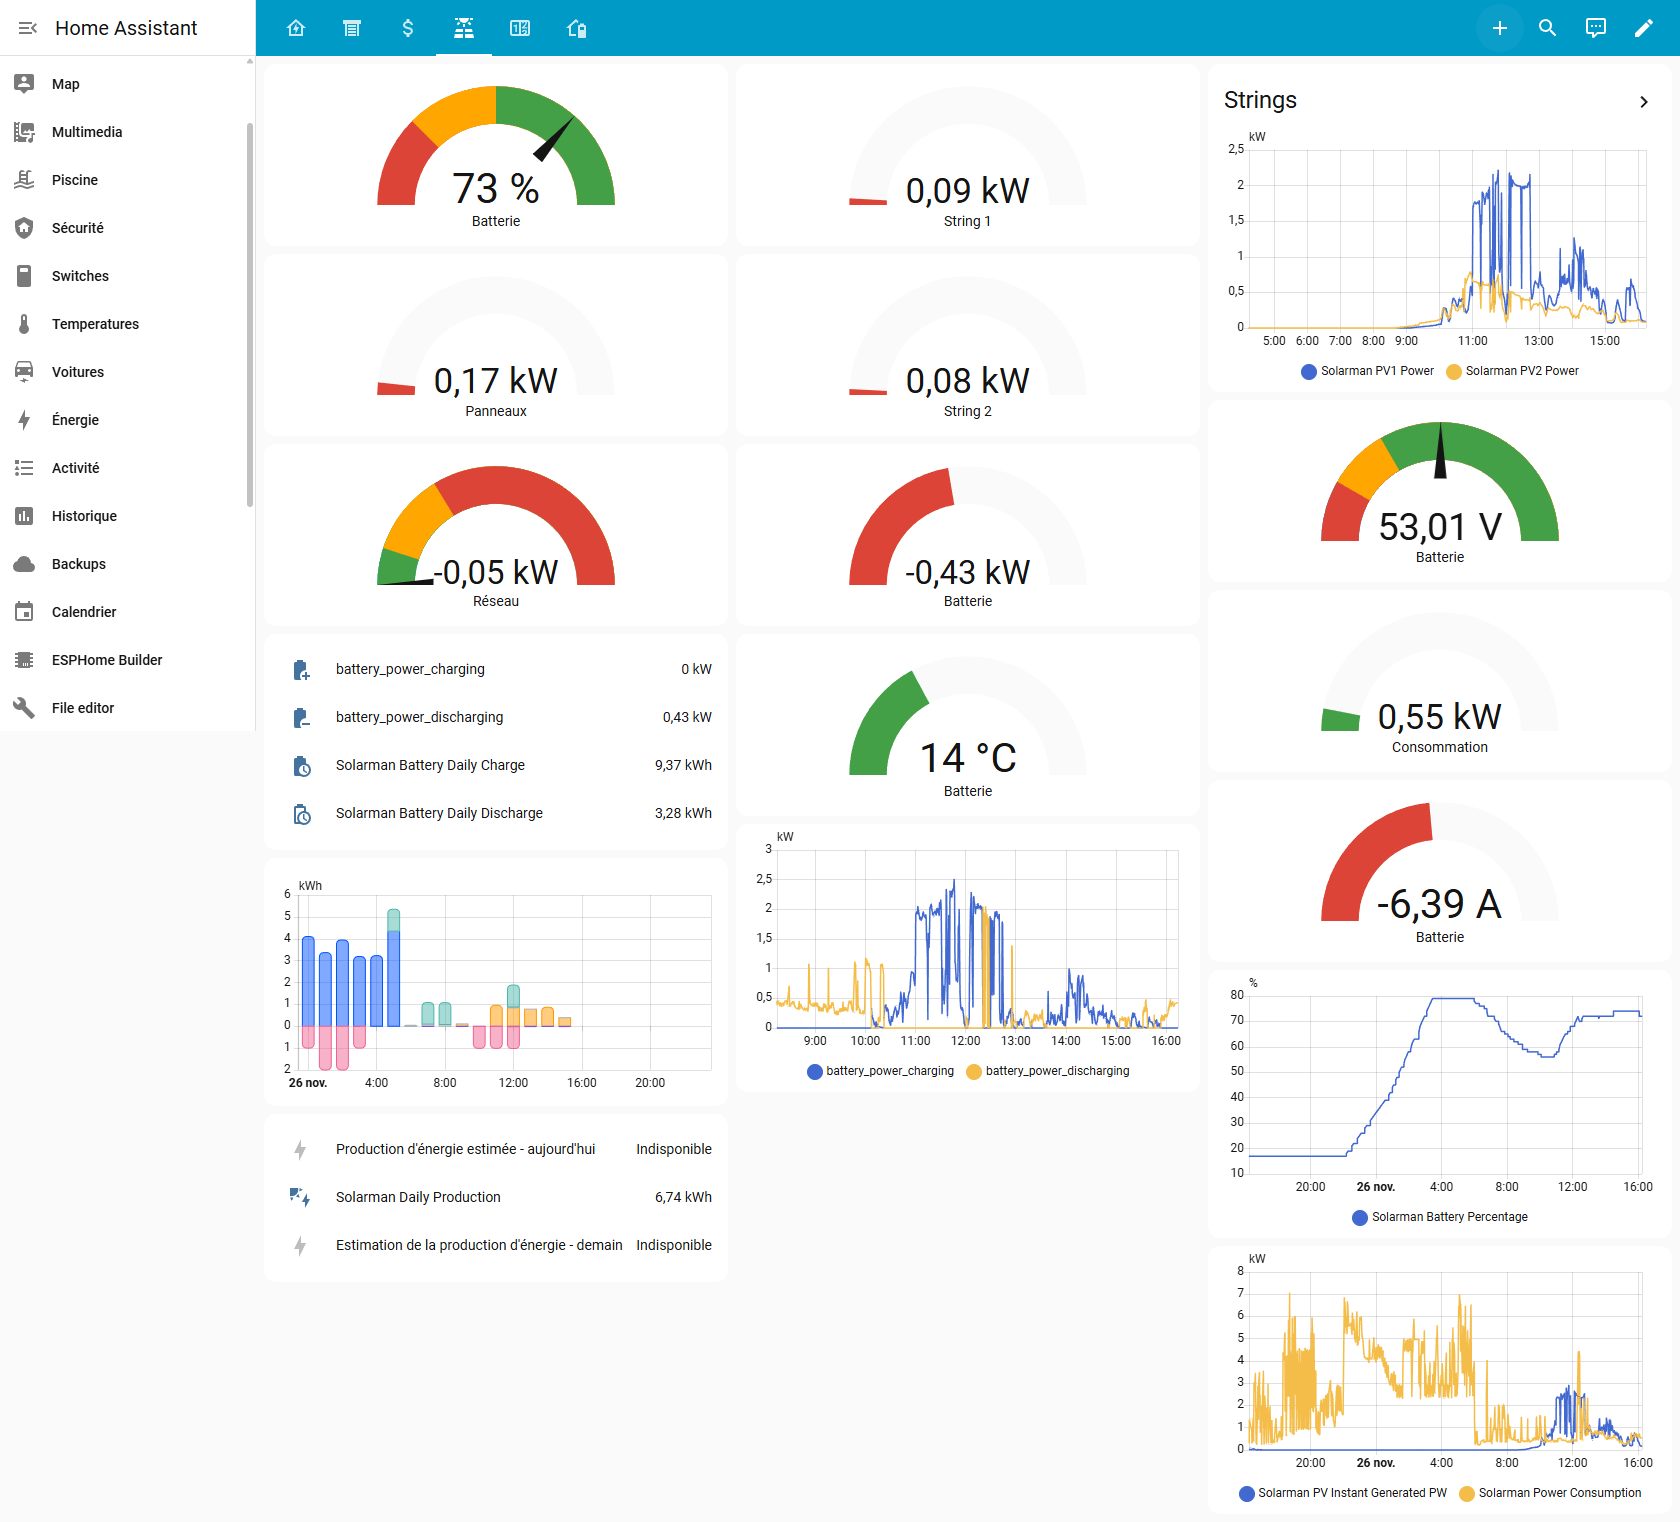Open the 73 % Batterie gauge card
The image size is (1680, 1522).
coord(496,156)
